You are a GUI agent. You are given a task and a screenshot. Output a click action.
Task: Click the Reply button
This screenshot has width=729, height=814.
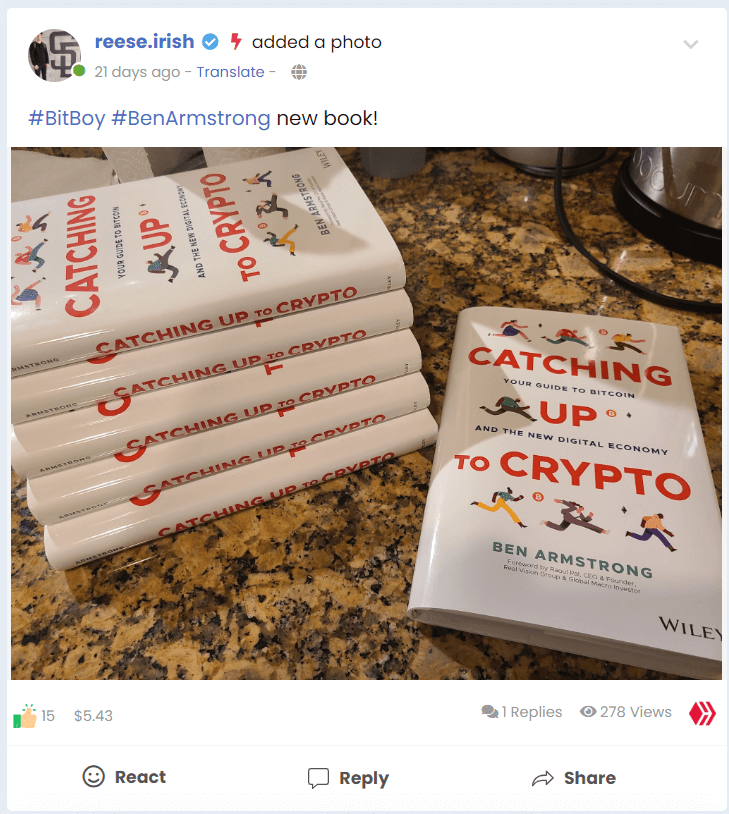(x=348, y=778)
